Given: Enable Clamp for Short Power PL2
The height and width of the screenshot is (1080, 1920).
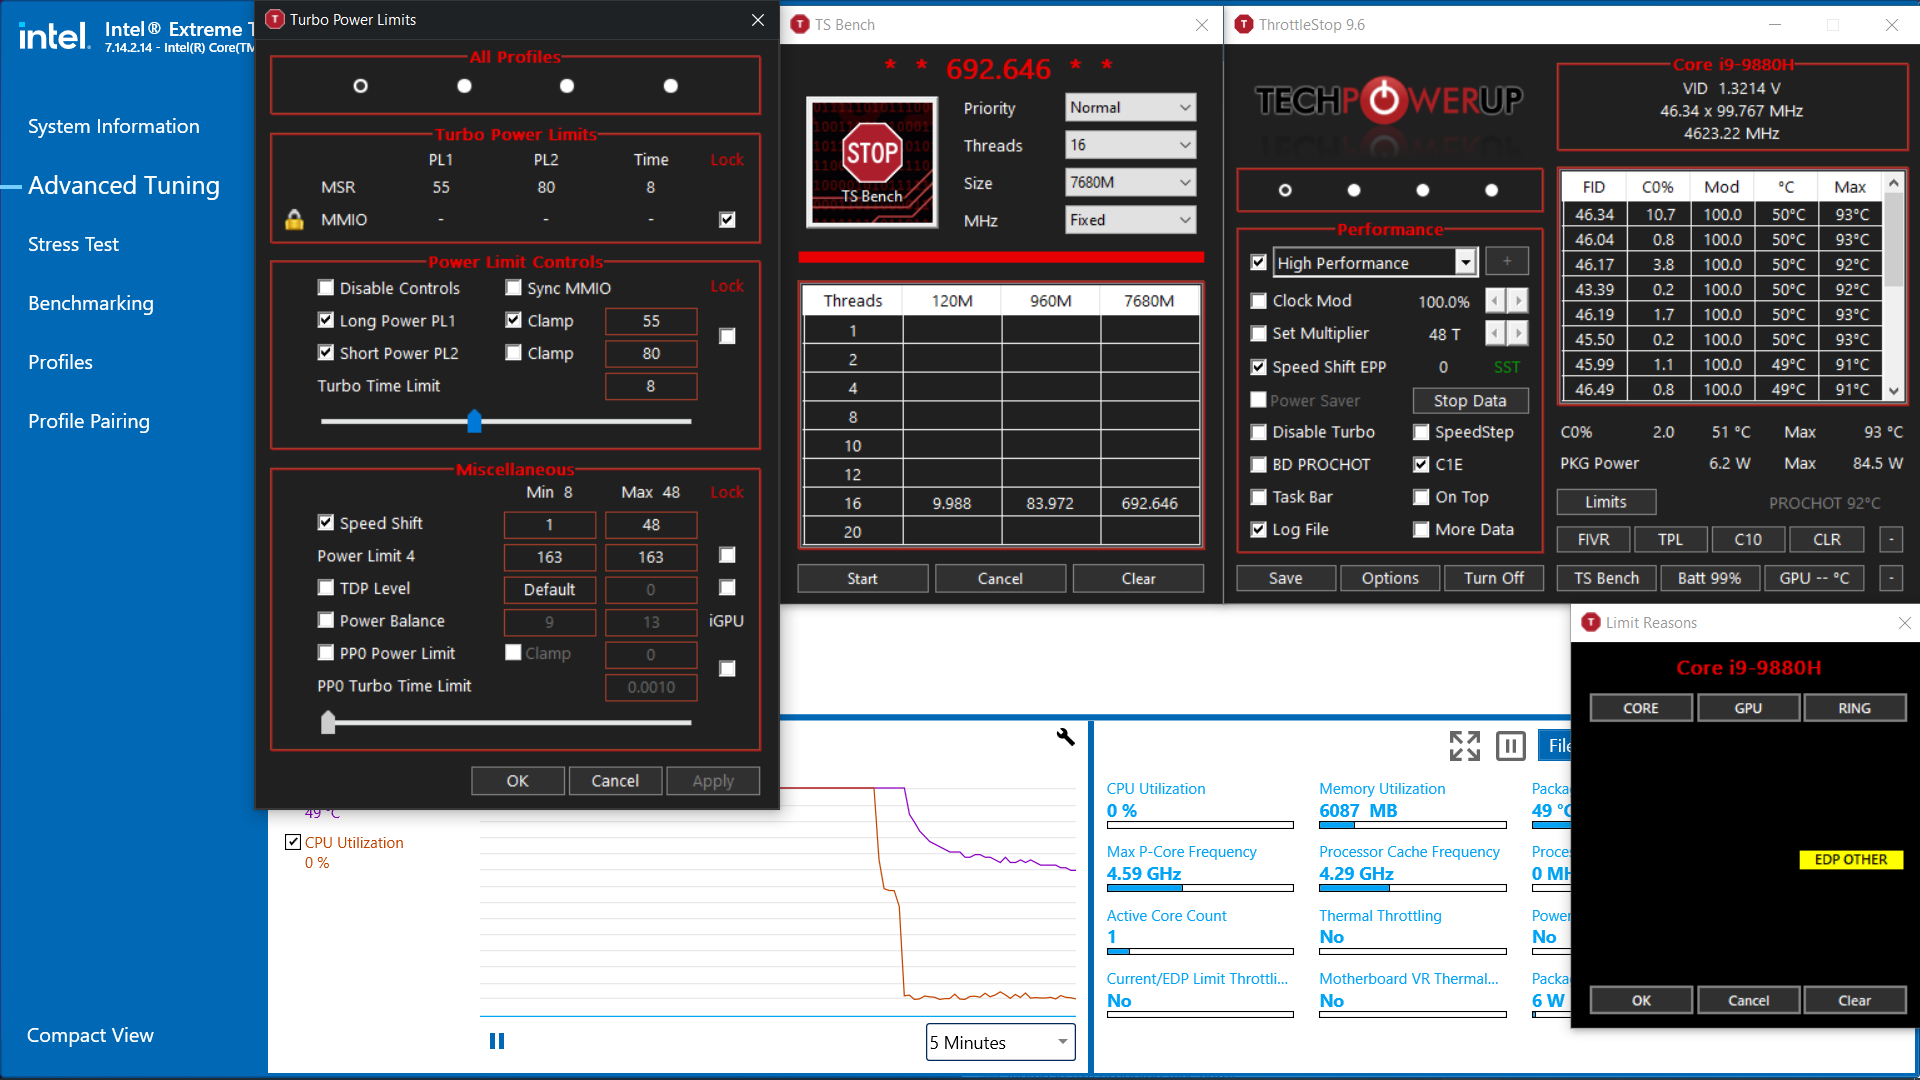Looking at the screenshot, I should [513, 353].
